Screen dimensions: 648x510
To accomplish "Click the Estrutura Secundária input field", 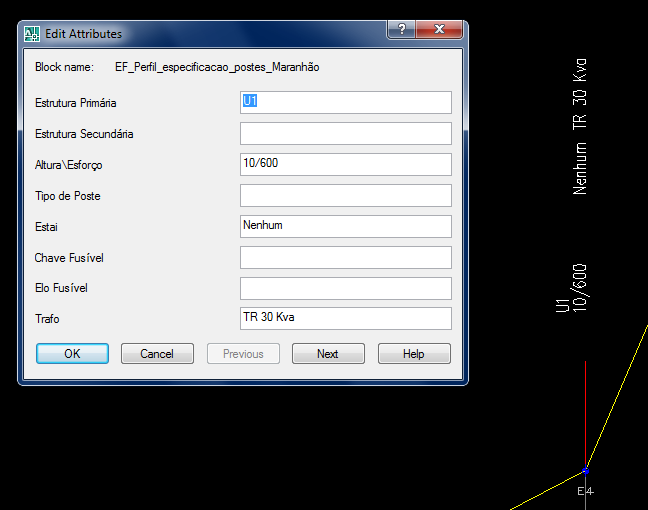I will pyautogui.click(x=346, y=133).
